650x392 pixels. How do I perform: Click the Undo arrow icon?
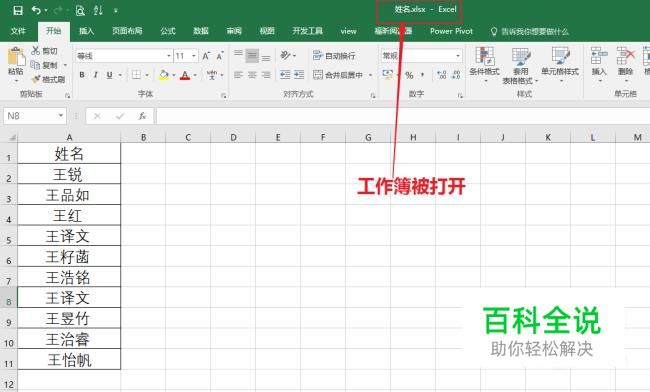[36, 10]
